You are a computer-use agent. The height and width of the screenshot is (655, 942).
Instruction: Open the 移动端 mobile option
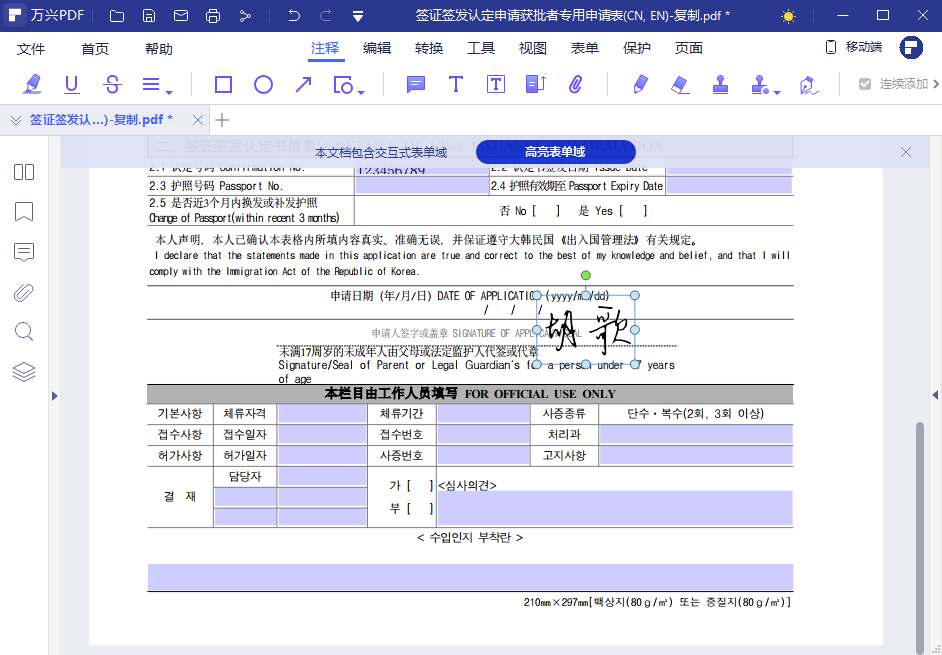click(x=854, y=47)
